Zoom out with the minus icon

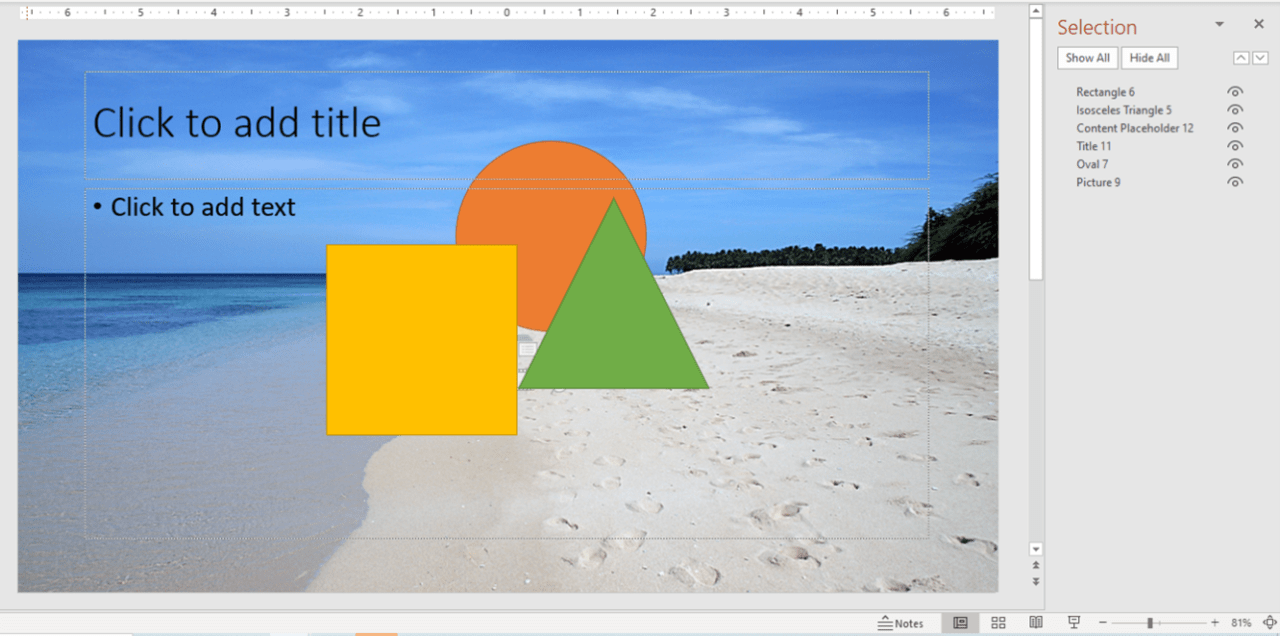point(1102,622)
